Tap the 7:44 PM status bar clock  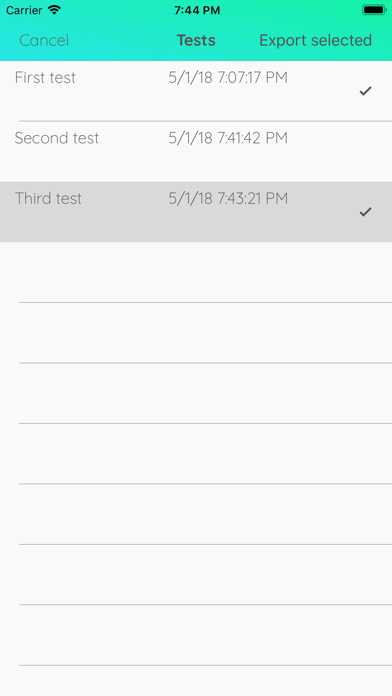click(x=197, y=10)
